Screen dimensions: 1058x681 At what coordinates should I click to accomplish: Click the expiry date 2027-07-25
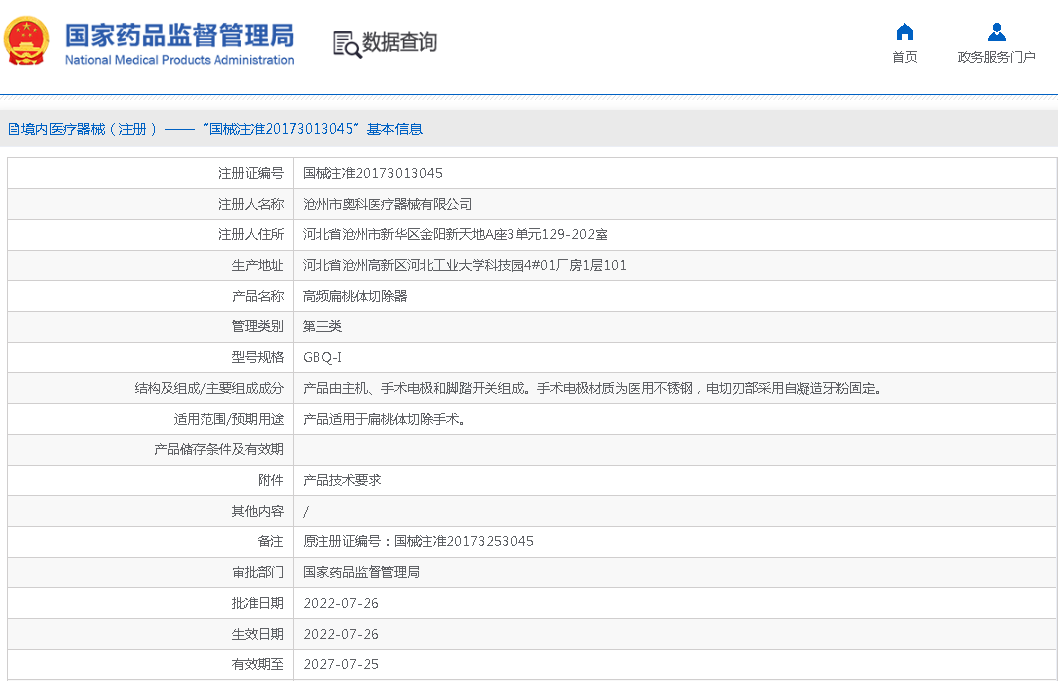[x=341, y=664]
